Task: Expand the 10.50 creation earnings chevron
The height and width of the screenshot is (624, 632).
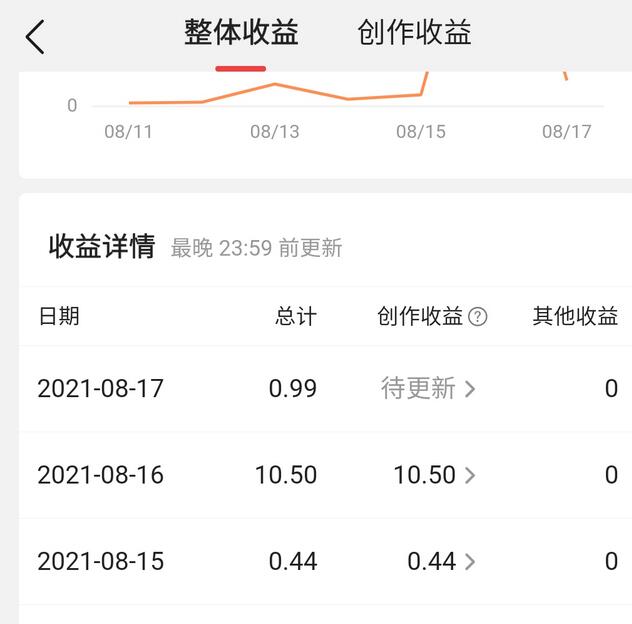Action: click(470, 475)
